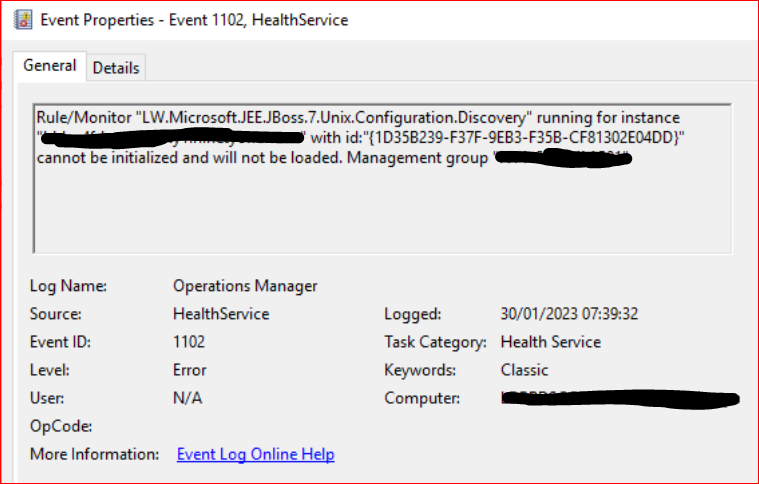Switch to the General tab

pyautogui.click(x=50, y=66)
